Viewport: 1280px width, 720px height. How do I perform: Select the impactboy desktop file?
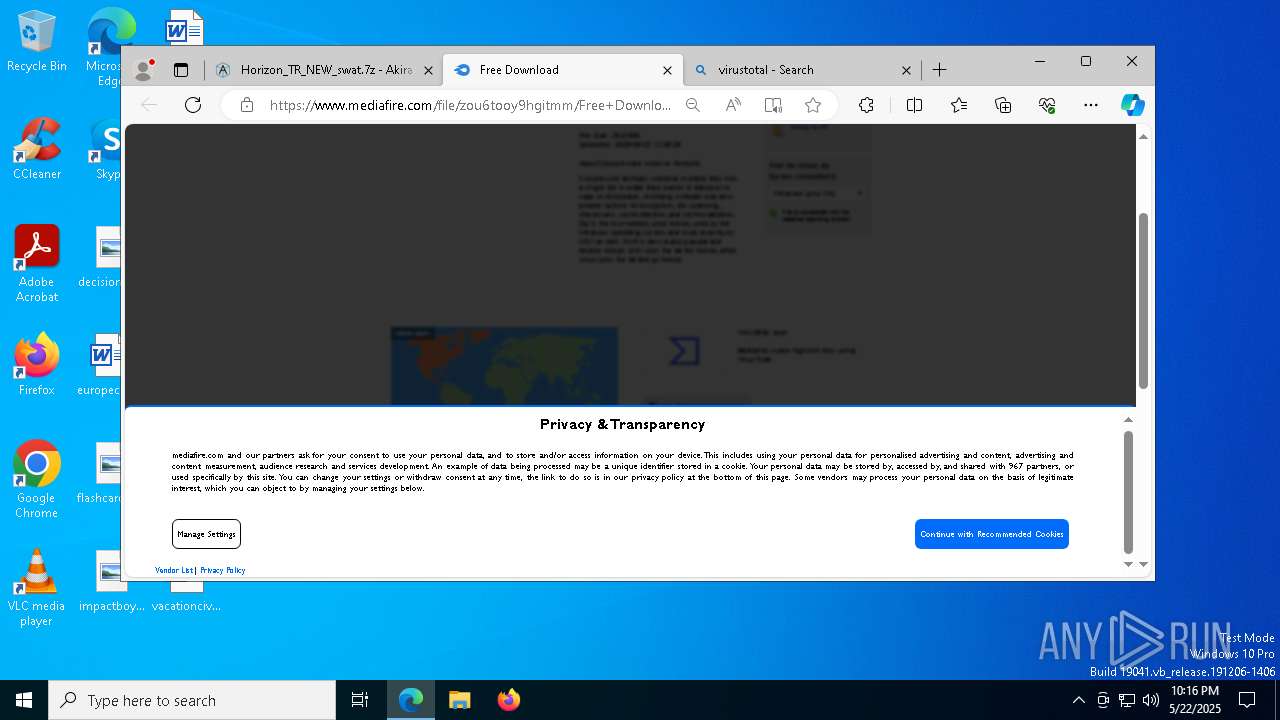(x=111, y=580)
